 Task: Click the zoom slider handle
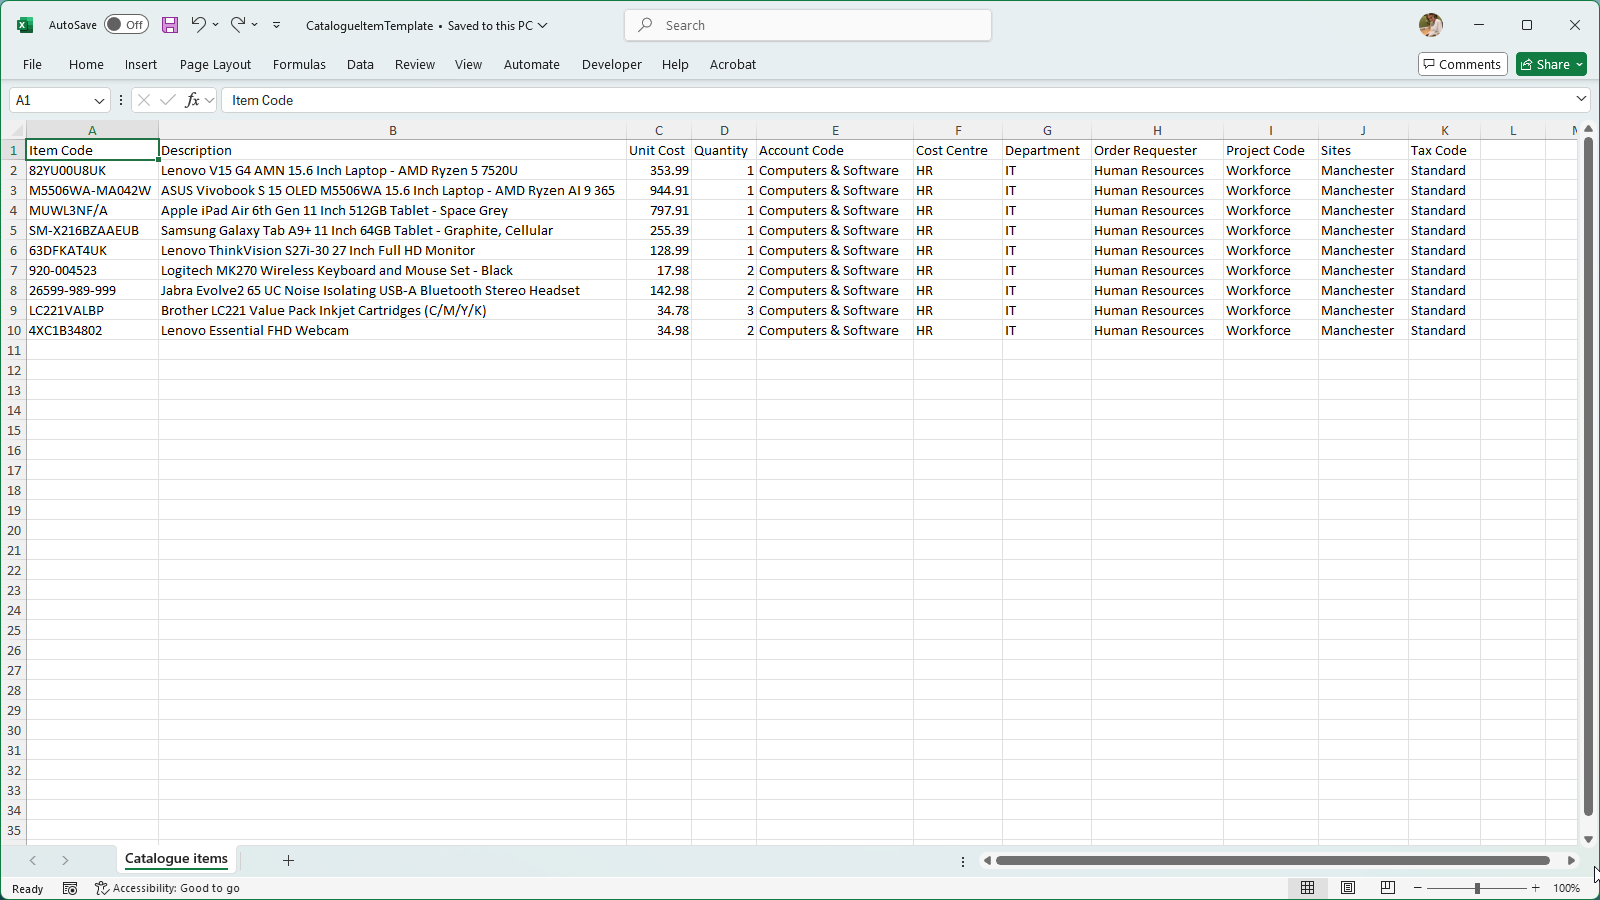(x=1477, y=888)
